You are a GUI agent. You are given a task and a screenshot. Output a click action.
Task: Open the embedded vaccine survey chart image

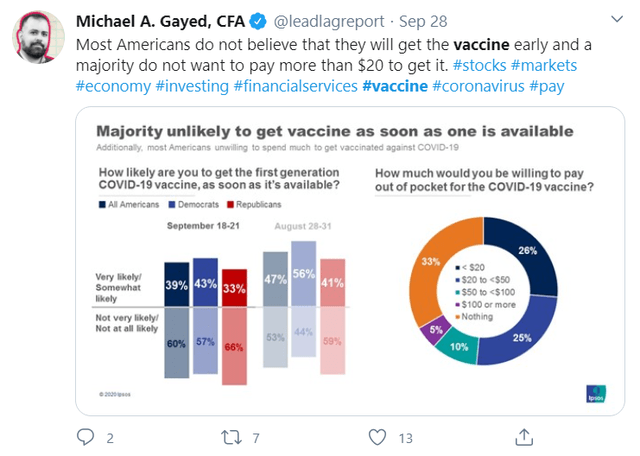click(350, 261)
